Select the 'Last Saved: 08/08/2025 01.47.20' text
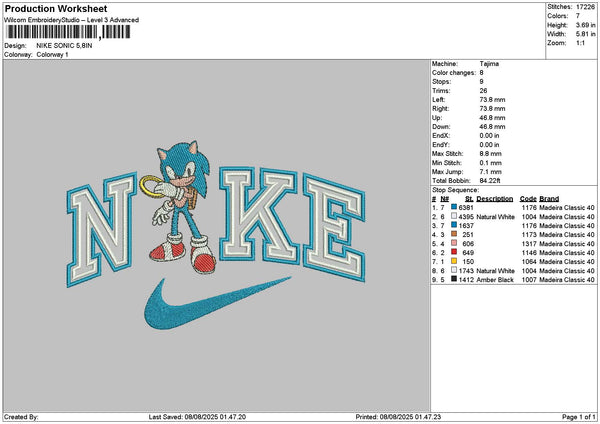This screenshot has width=600, height=424. (x=197, y=417)
